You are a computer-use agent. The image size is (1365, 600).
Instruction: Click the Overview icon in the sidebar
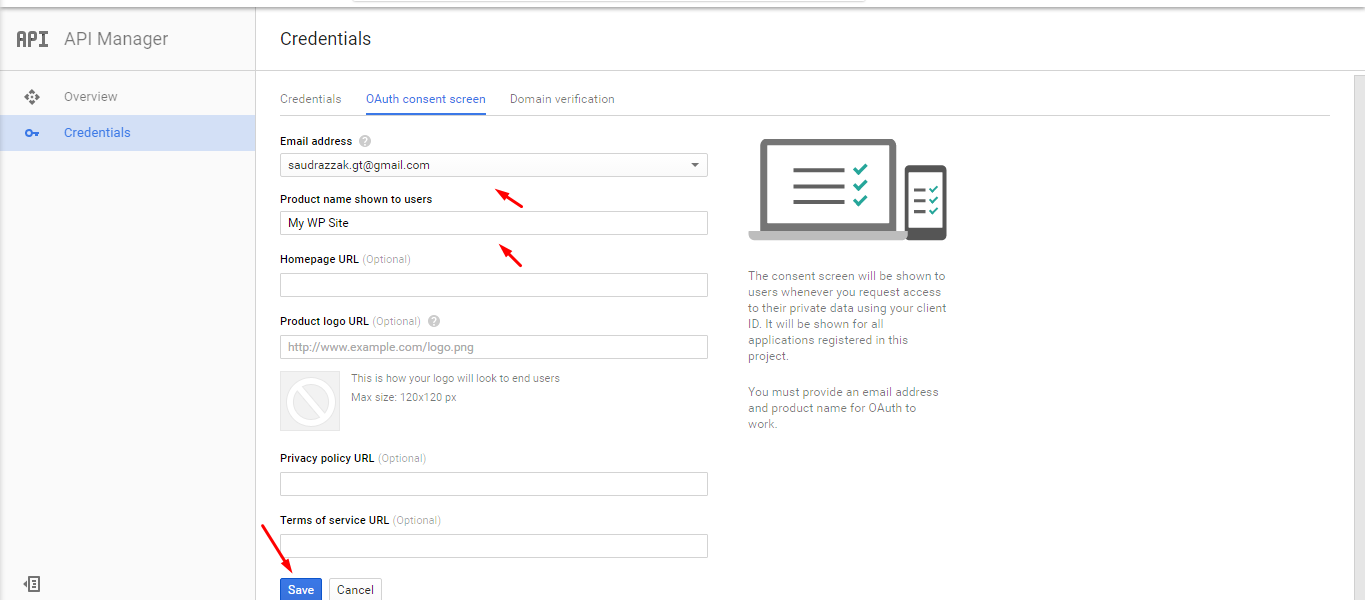(x=32, y=97)
